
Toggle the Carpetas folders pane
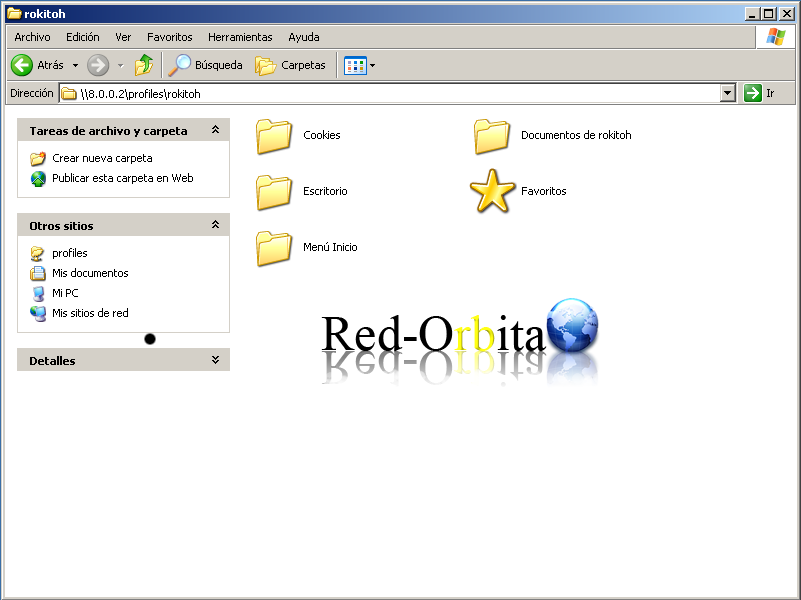click(x=290, y=65)
